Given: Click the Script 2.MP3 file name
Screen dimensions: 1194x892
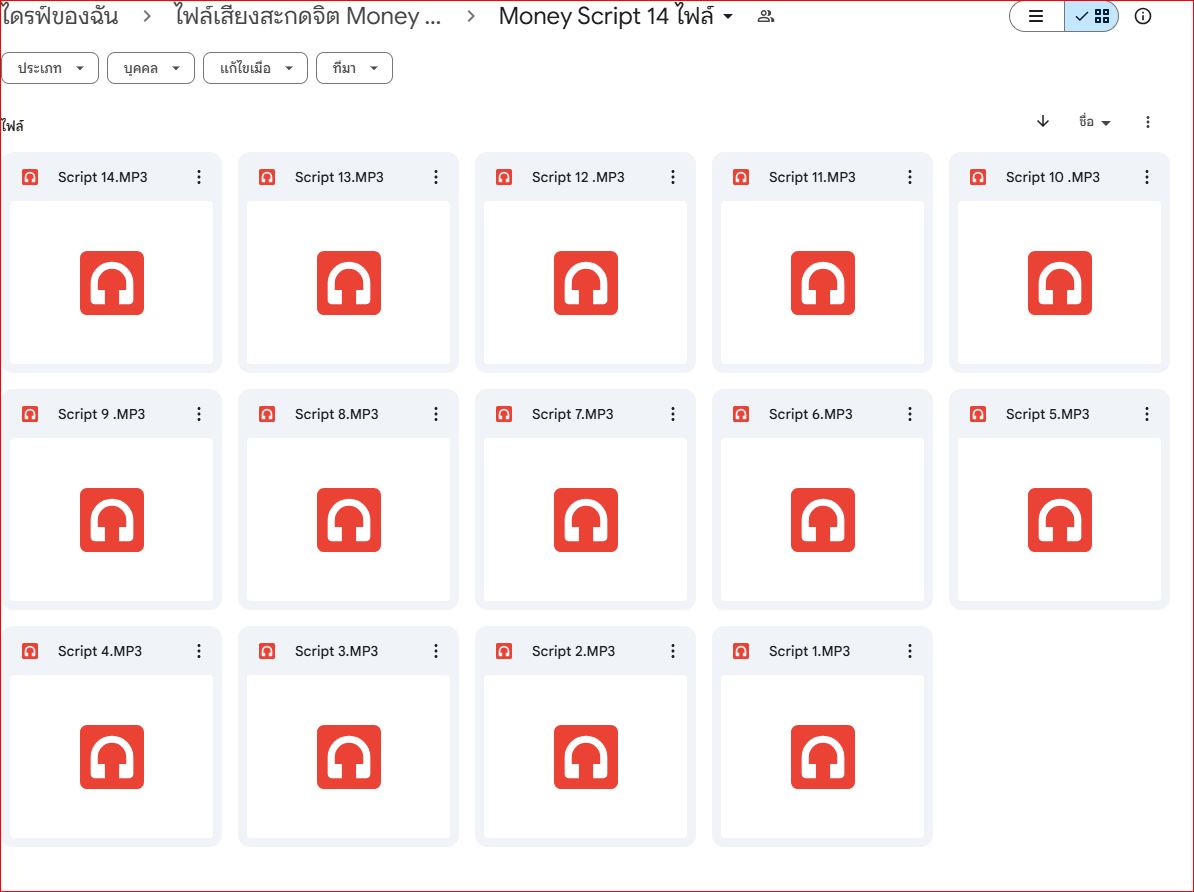Looking at the screenshot, I should point(573,651).
